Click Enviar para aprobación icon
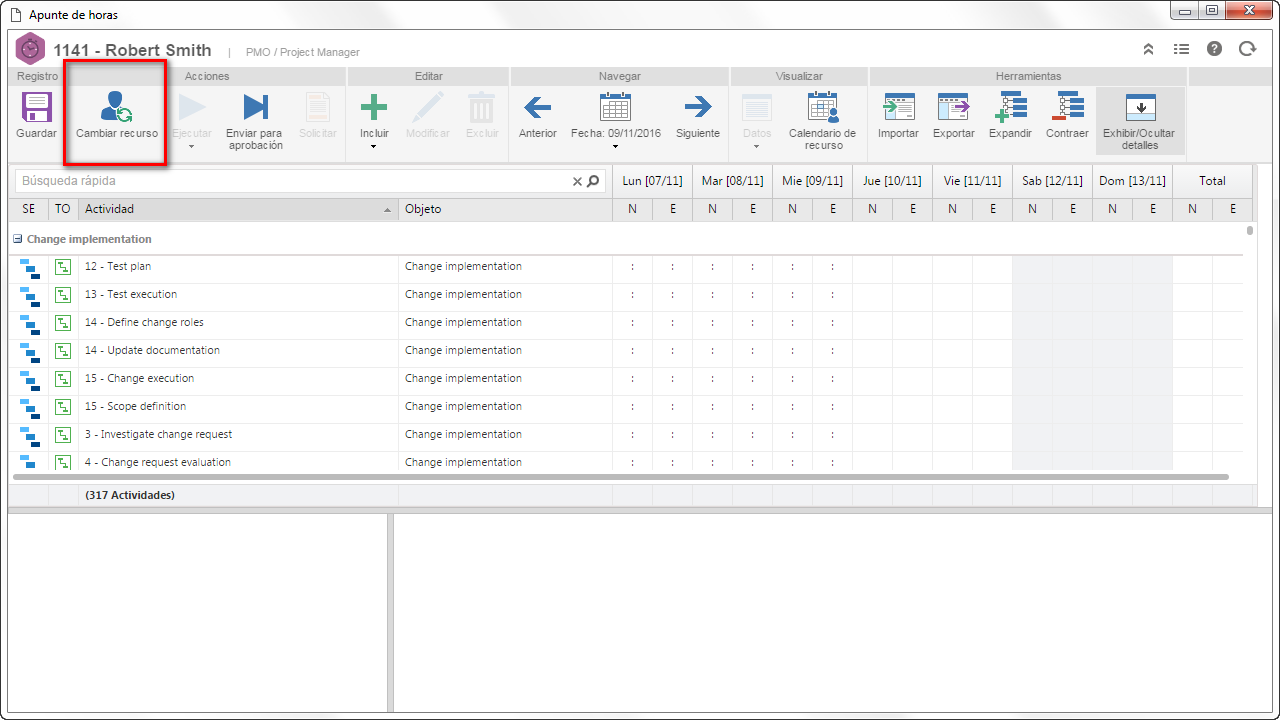Viewport: 1280px width, 720px height. (256, 107)
